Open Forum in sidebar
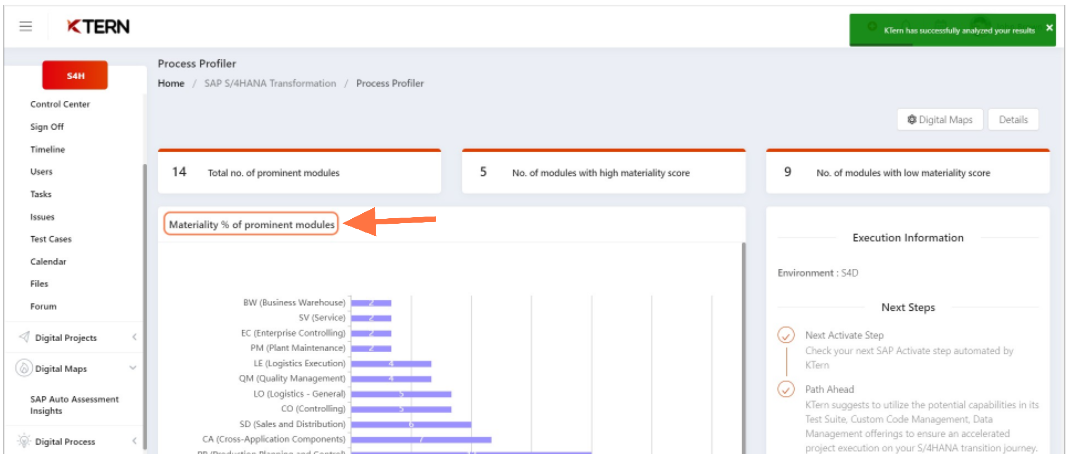The height and width of the screenshot is (454, 1068). [43, 306]
